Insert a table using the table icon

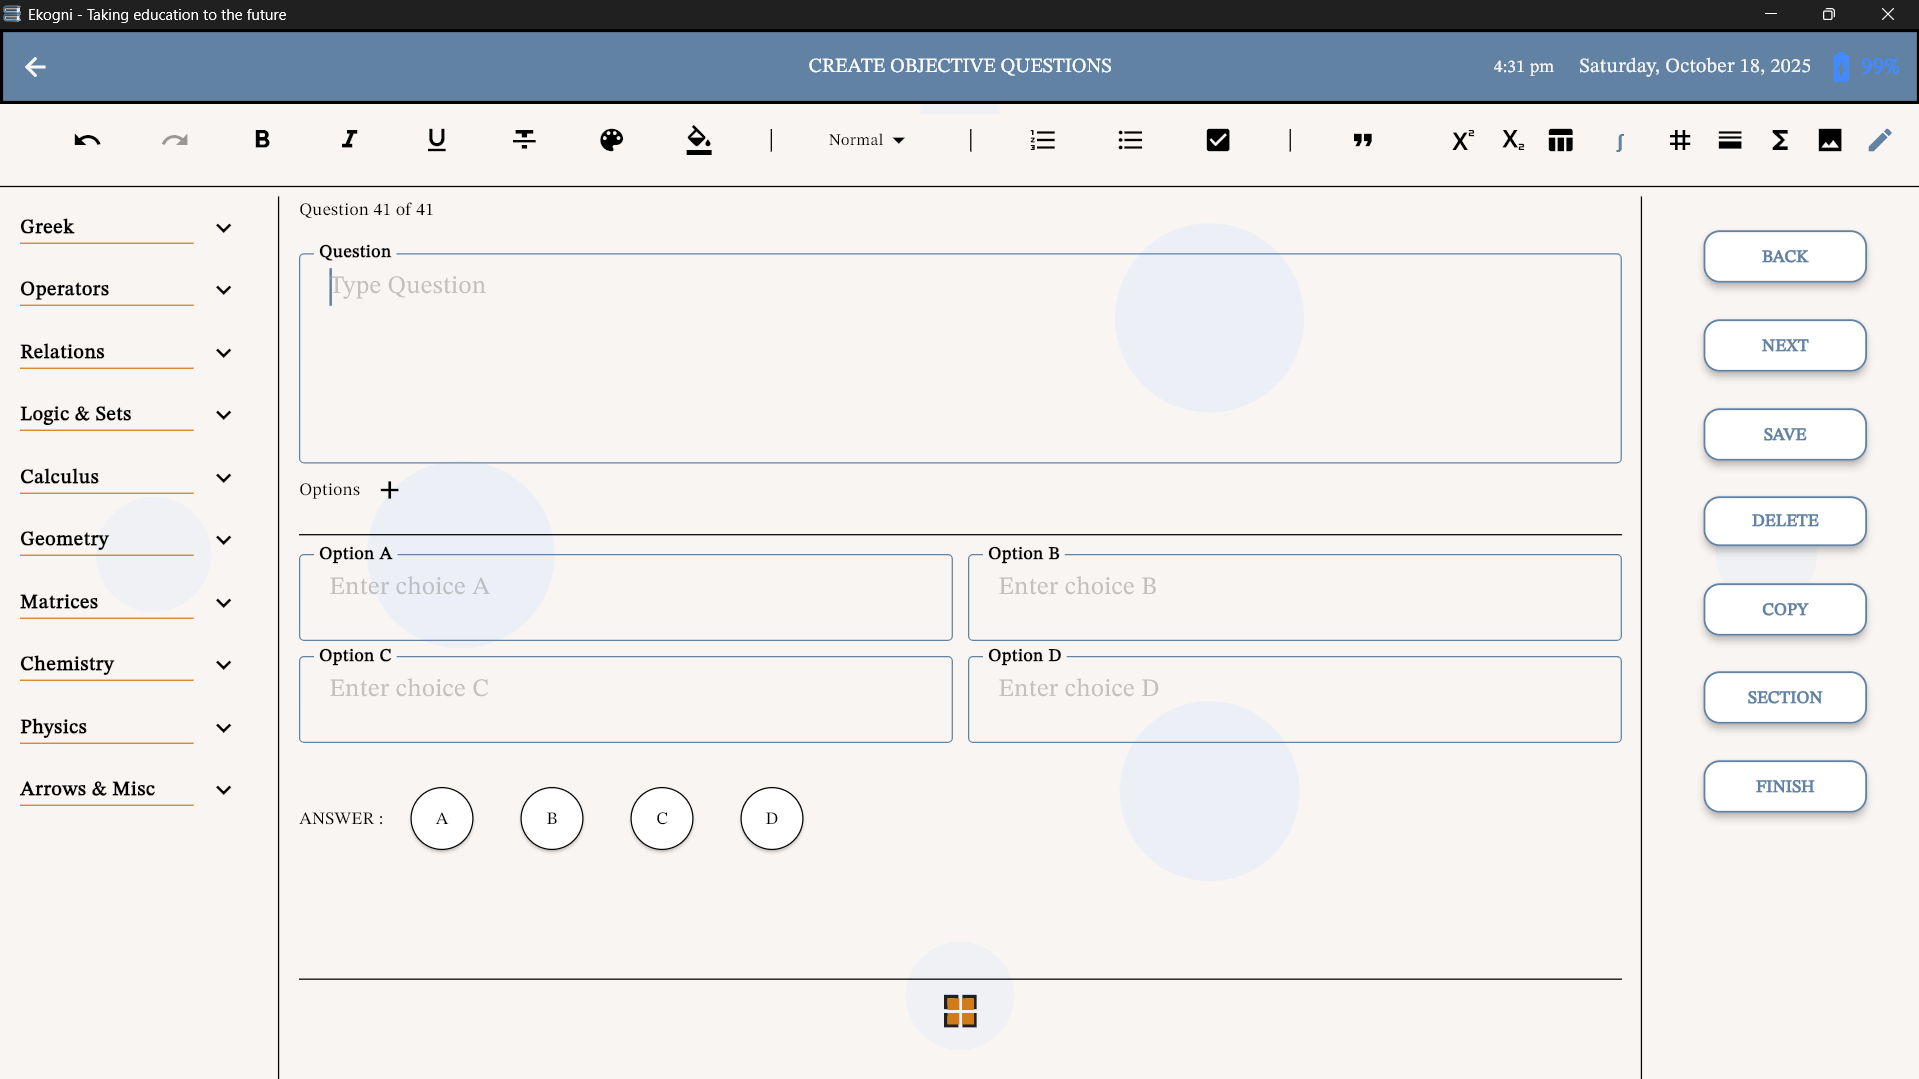point(1561,140)
